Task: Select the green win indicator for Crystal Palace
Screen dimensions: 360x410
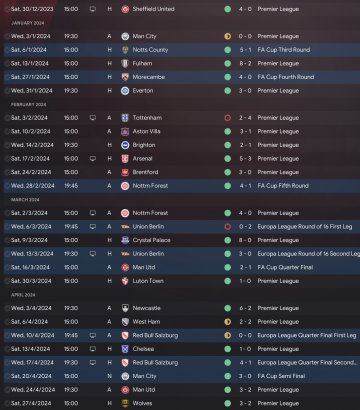Action: [x=228, y=240]
